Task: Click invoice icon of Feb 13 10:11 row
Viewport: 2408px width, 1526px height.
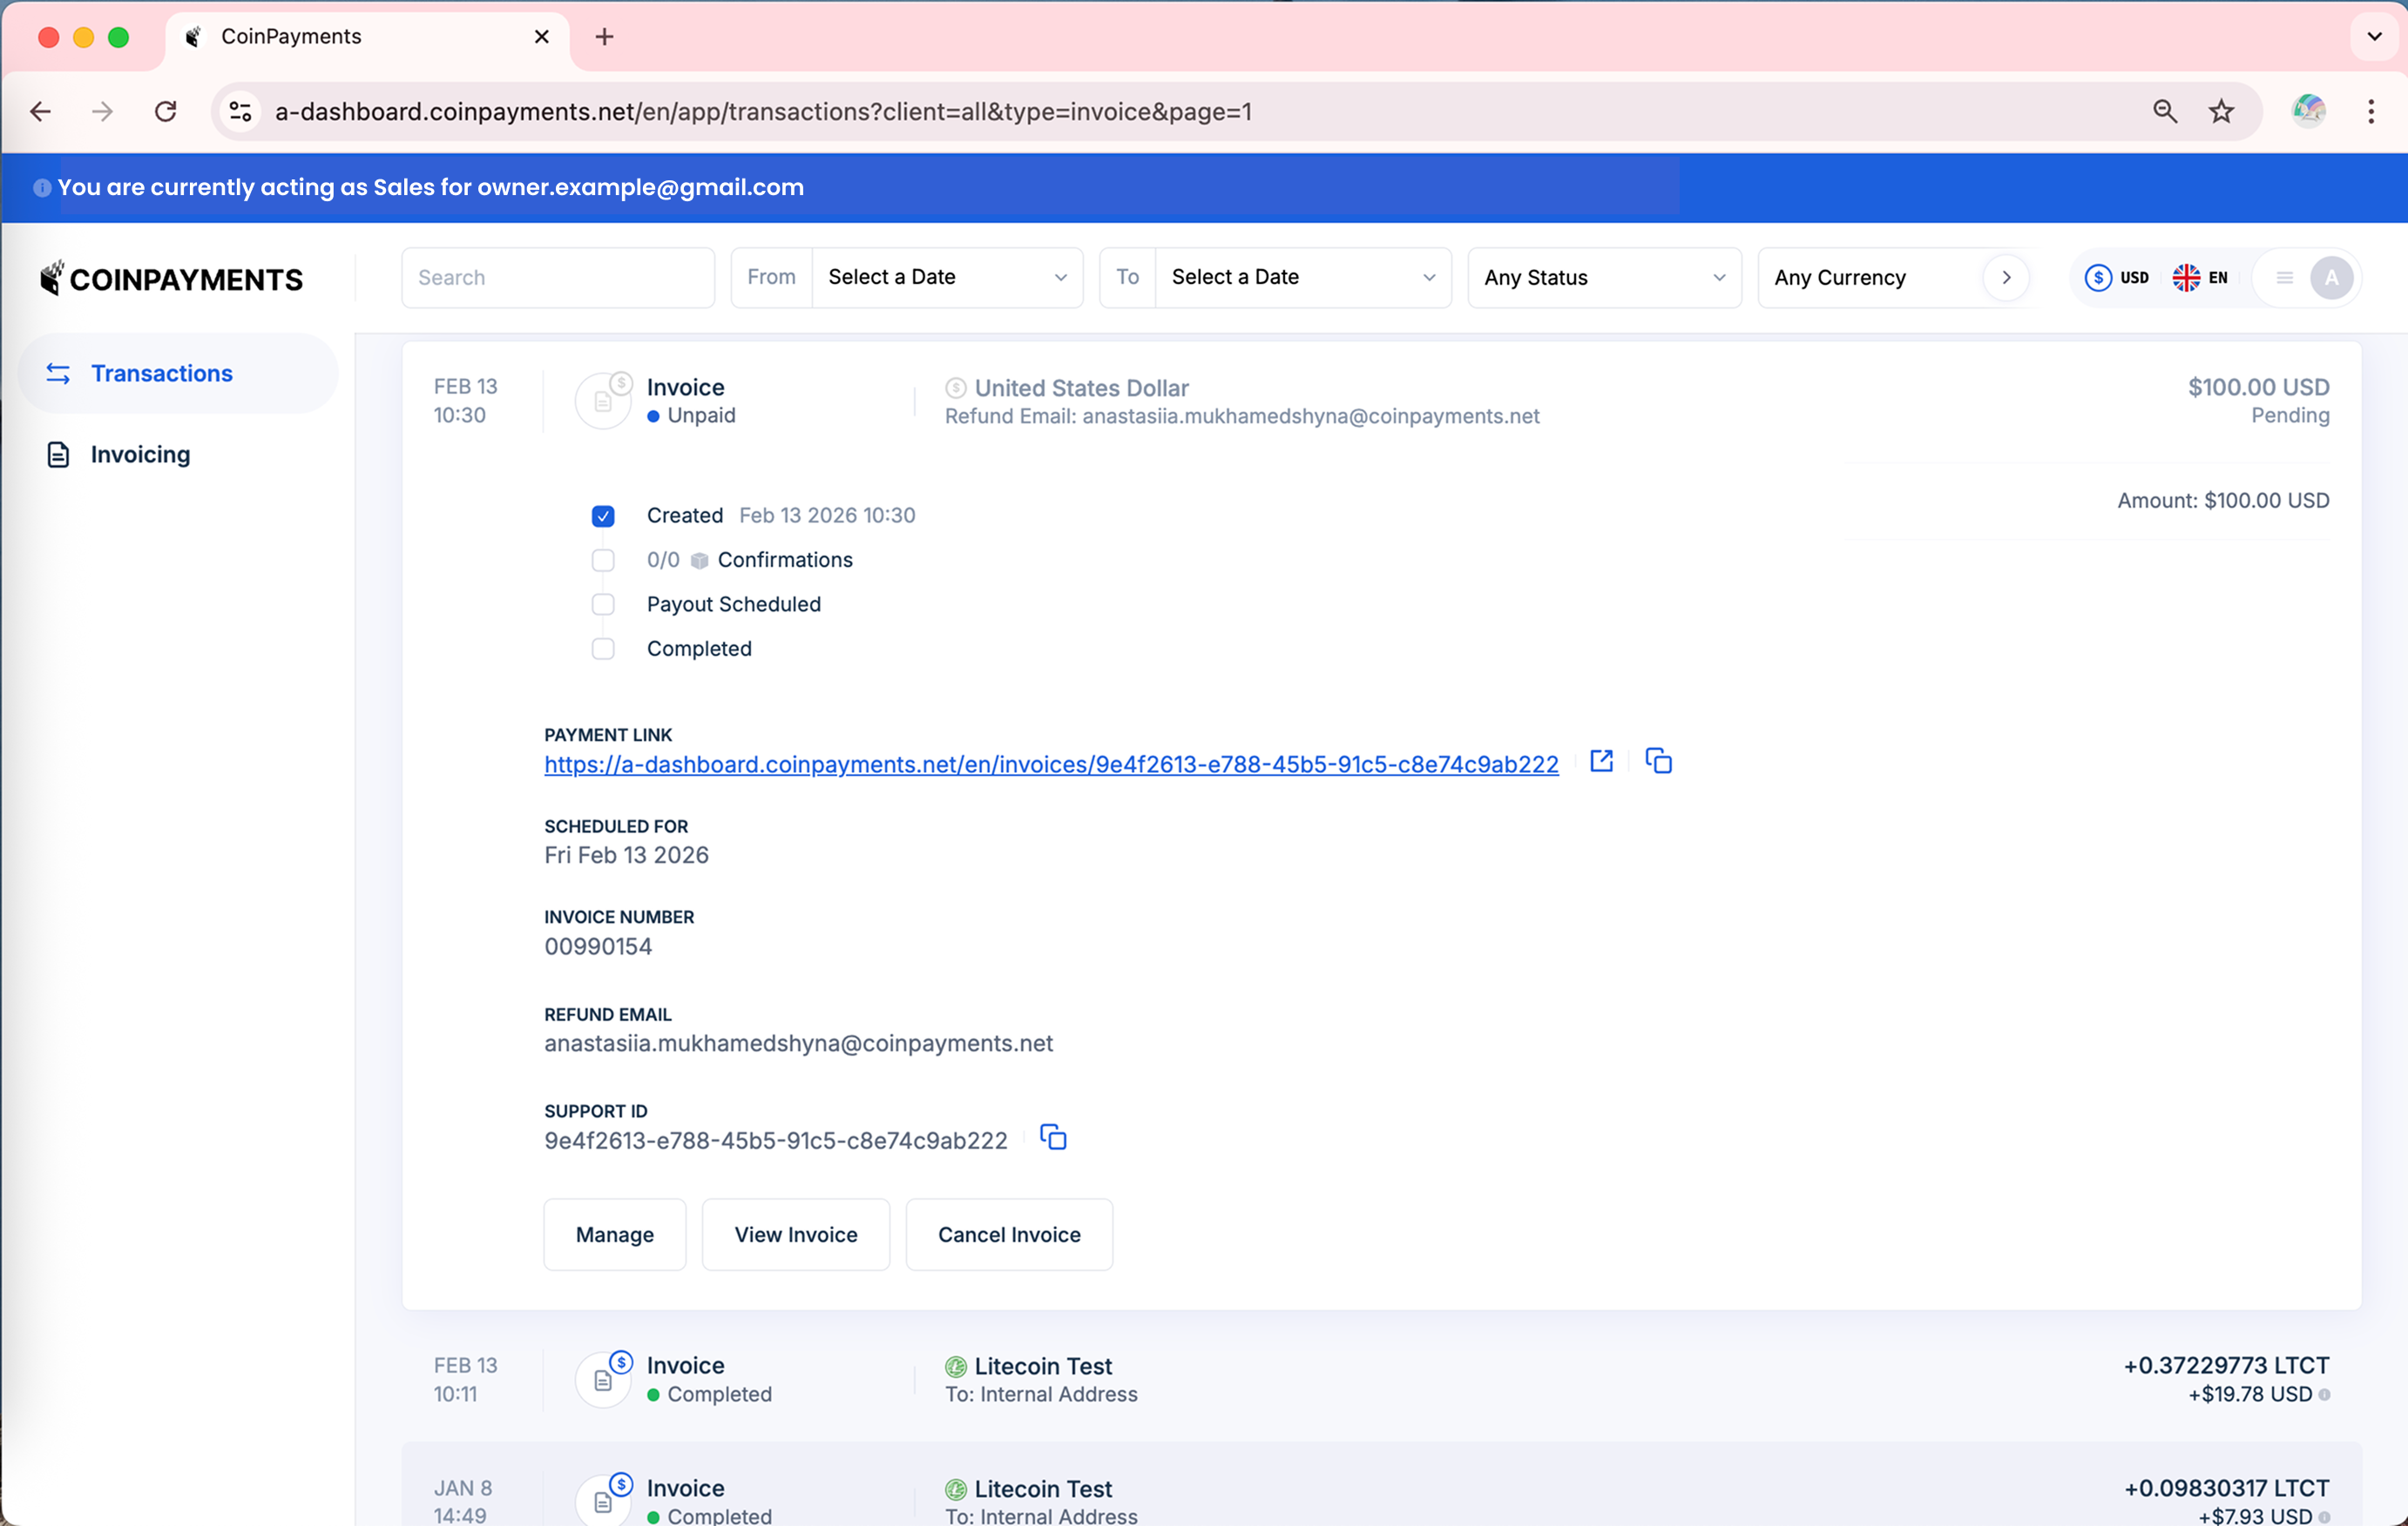Action: coord(604,1379)
